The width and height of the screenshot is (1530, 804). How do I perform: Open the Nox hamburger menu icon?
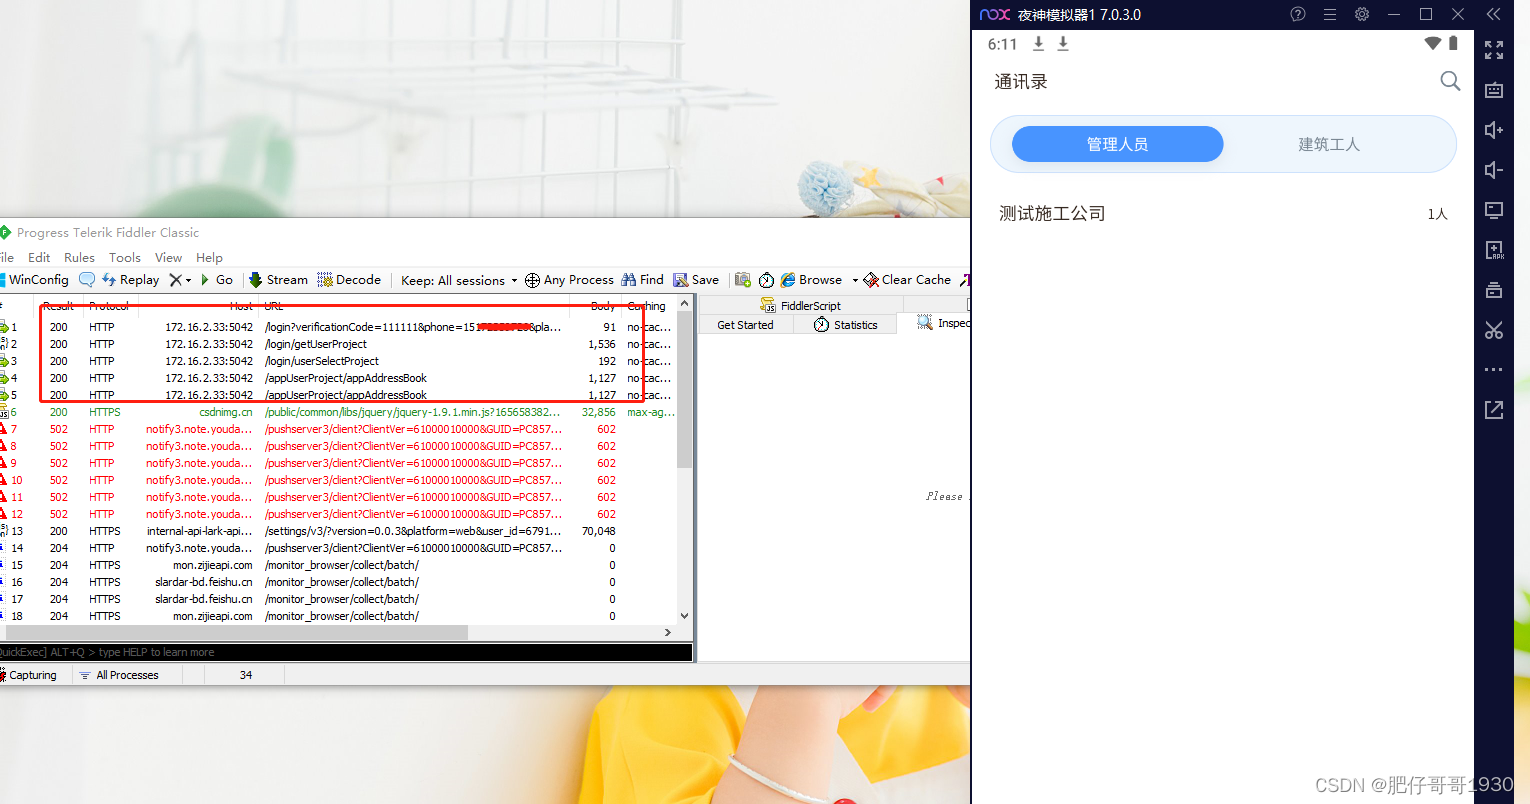pos(1330,14)
